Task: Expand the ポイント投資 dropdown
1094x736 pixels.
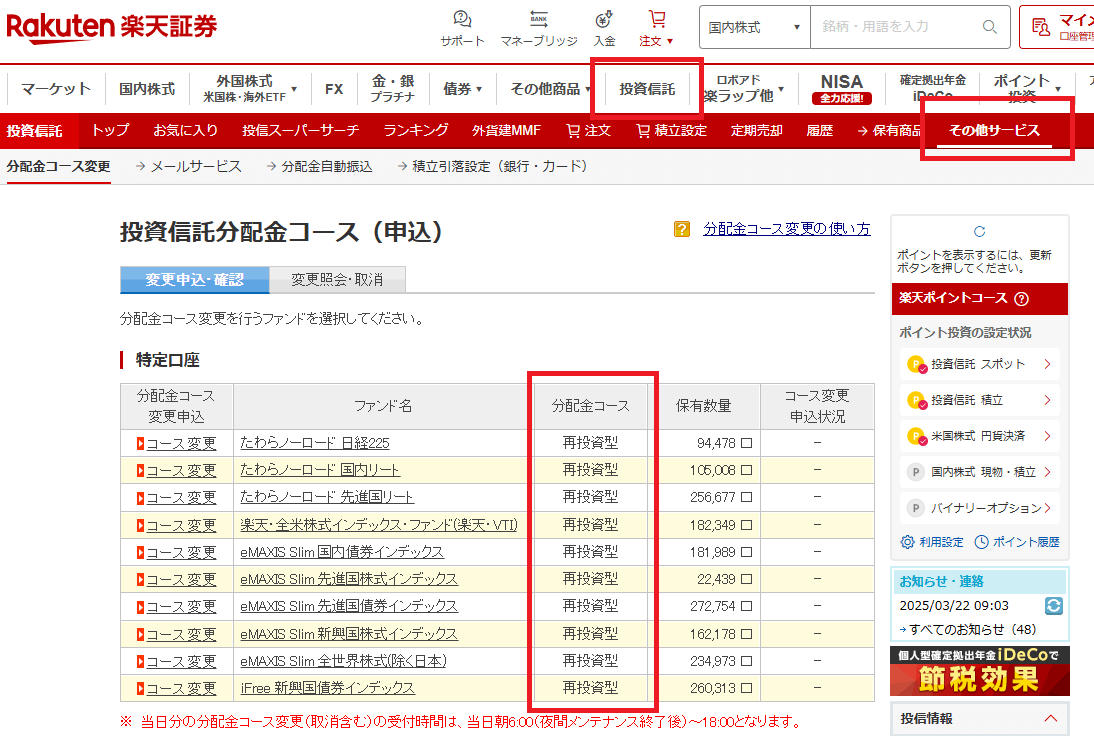Action: click(x=1058, y=89)
